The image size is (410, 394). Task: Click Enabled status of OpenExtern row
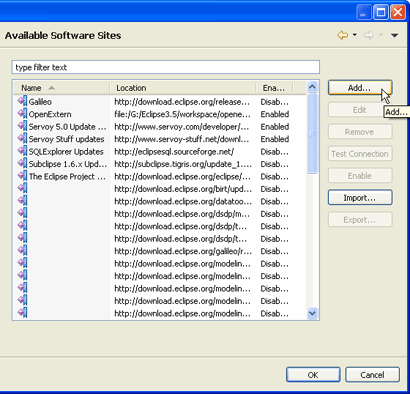coord(275,114)
